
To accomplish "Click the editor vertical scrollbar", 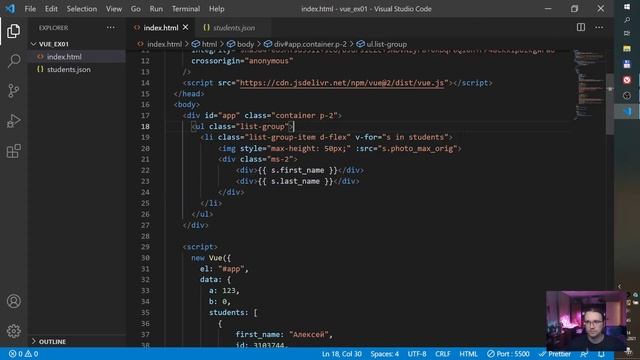I will point(610,104).
